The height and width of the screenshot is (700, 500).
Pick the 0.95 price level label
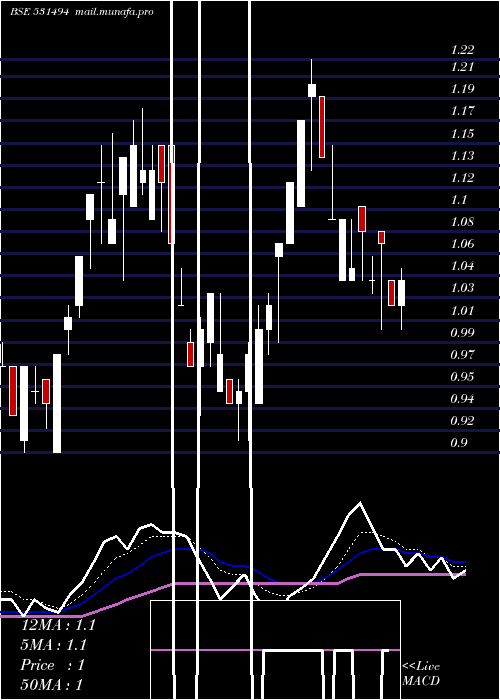point(462,377)
